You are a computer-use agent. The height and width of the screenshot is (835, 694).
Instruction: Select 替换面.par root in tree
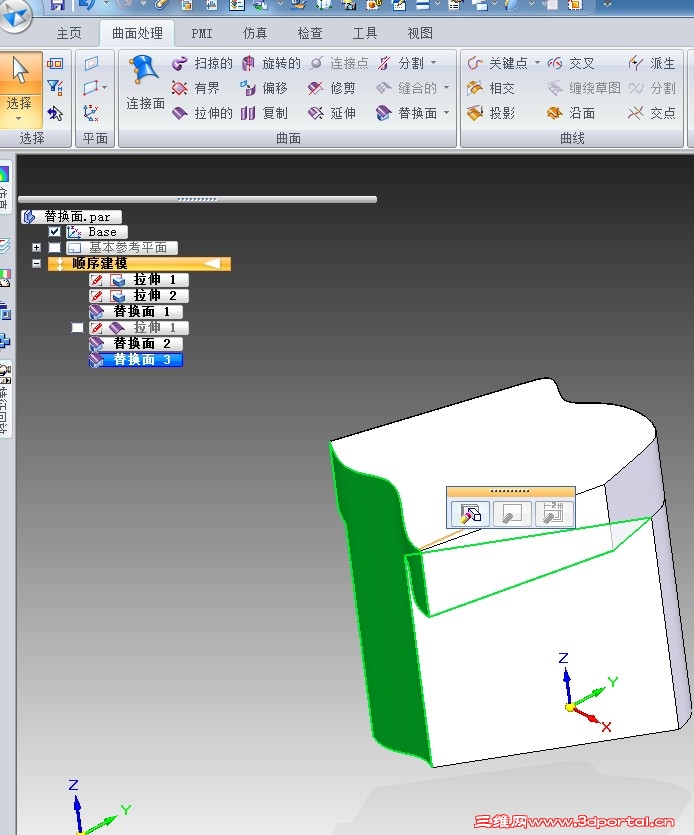(72, 217)
